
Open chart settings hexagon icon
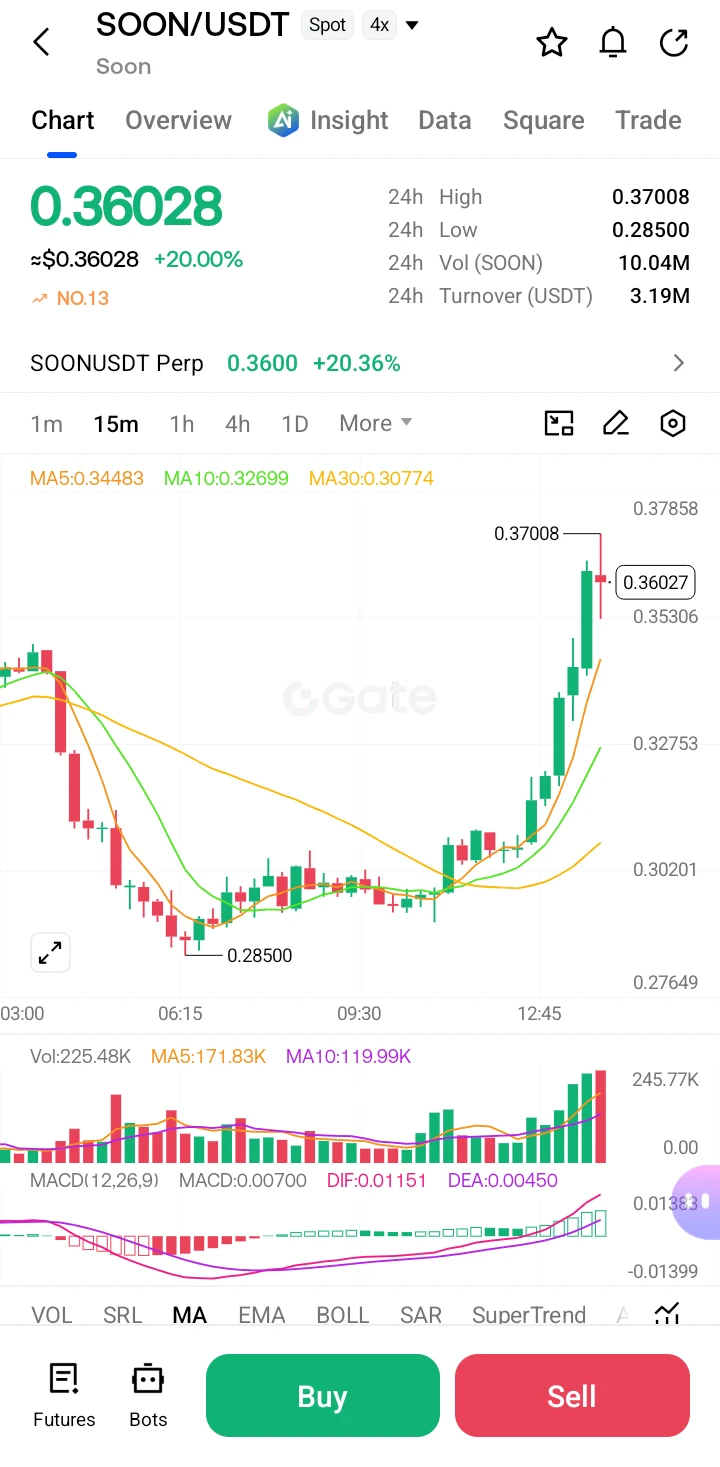click(674, 423)
